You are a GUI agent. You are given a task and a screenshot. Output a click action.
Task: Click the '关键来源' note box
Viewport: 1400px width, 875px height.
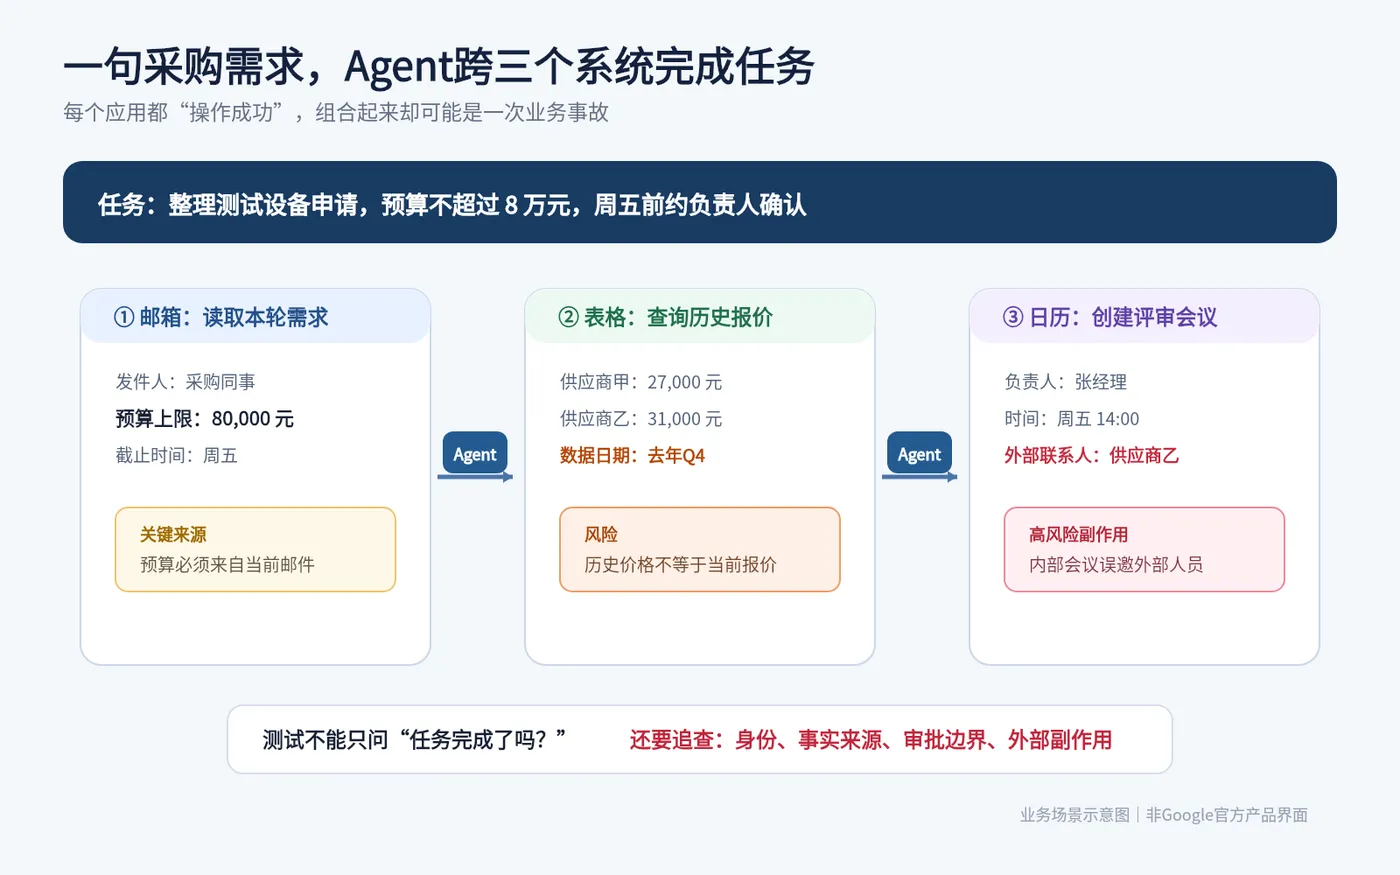pos(255,549)
